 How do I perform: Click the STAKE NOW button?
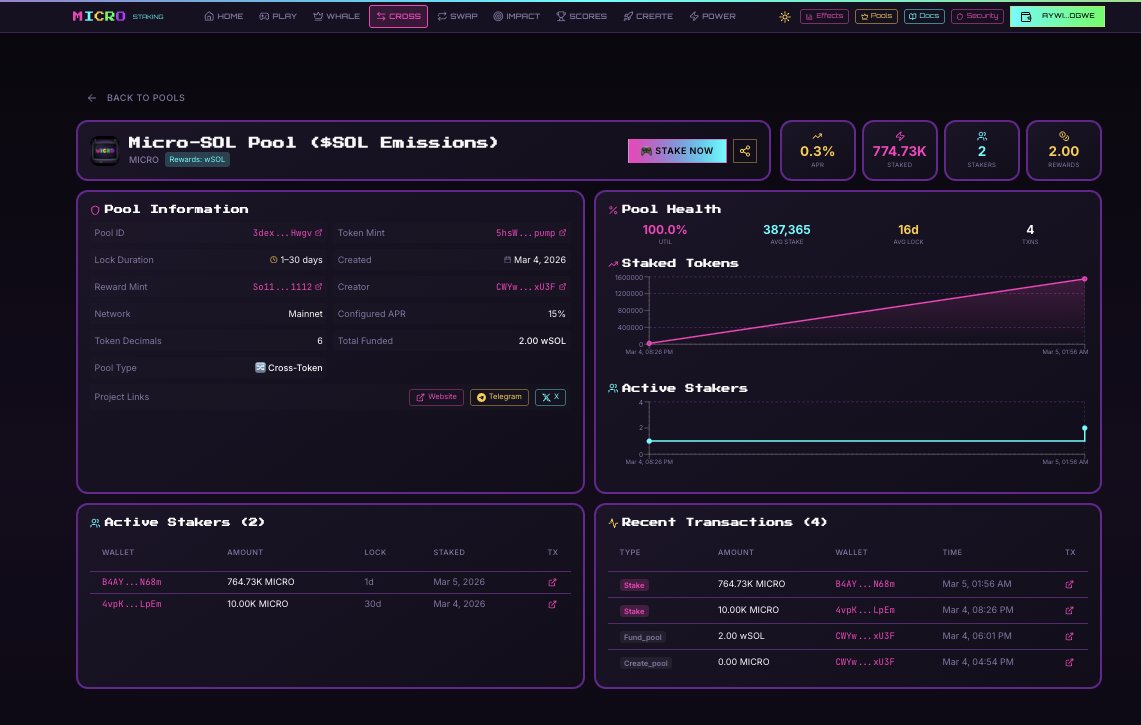click(x=677, y=151)
